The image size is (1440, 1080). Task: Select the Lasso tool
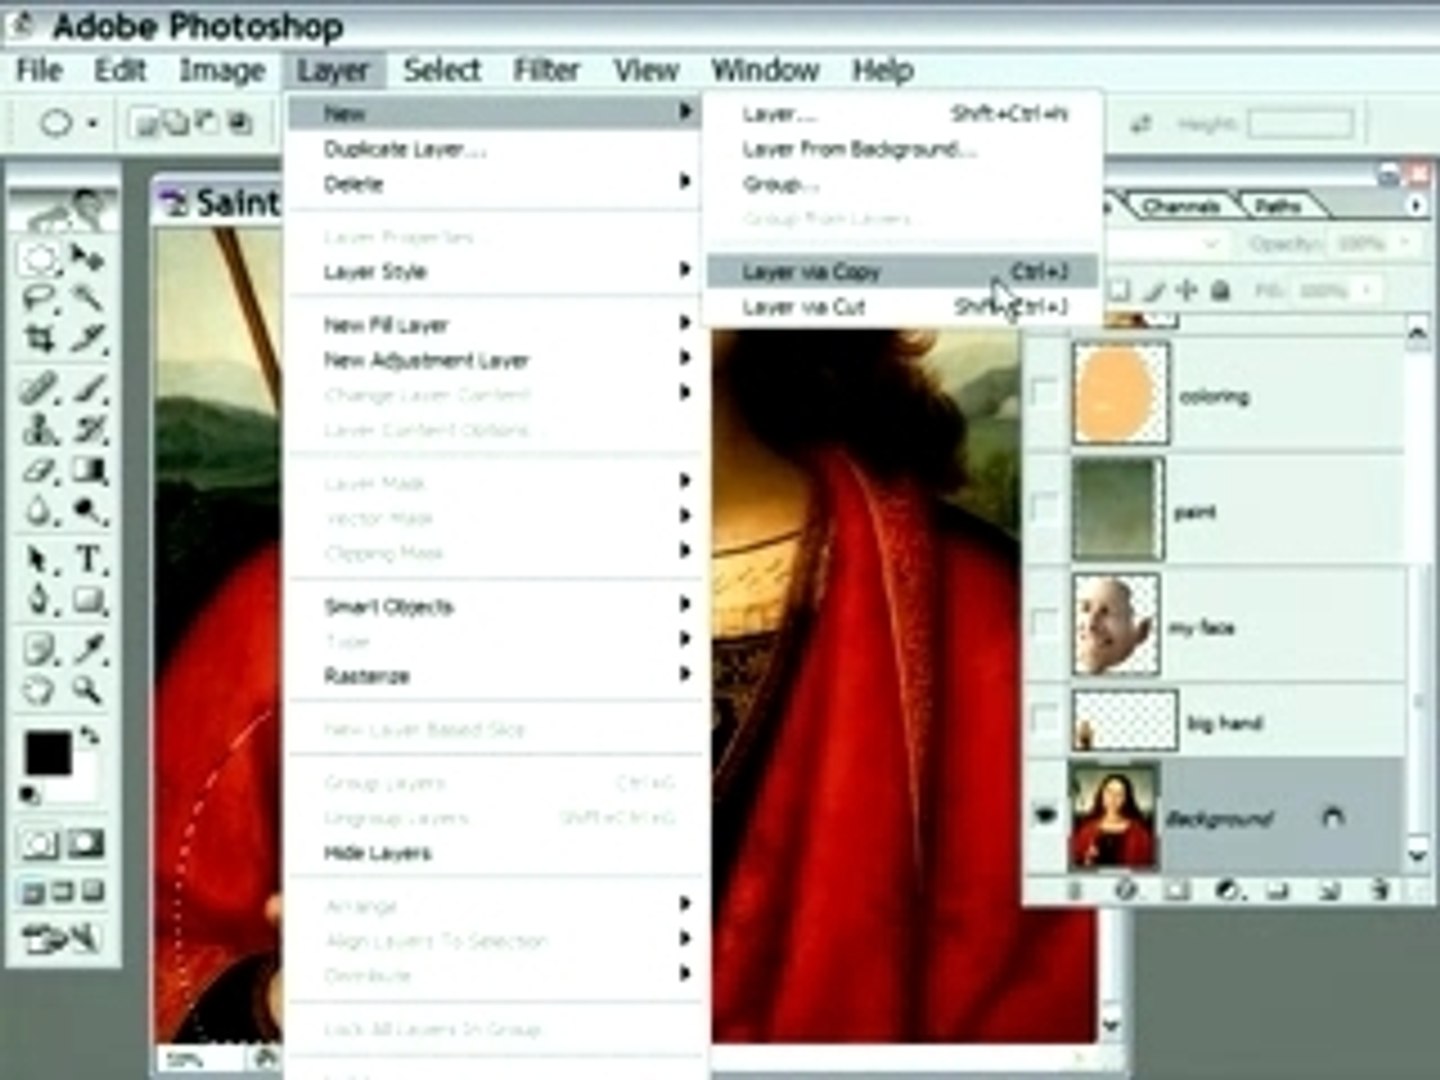[40, 298]
